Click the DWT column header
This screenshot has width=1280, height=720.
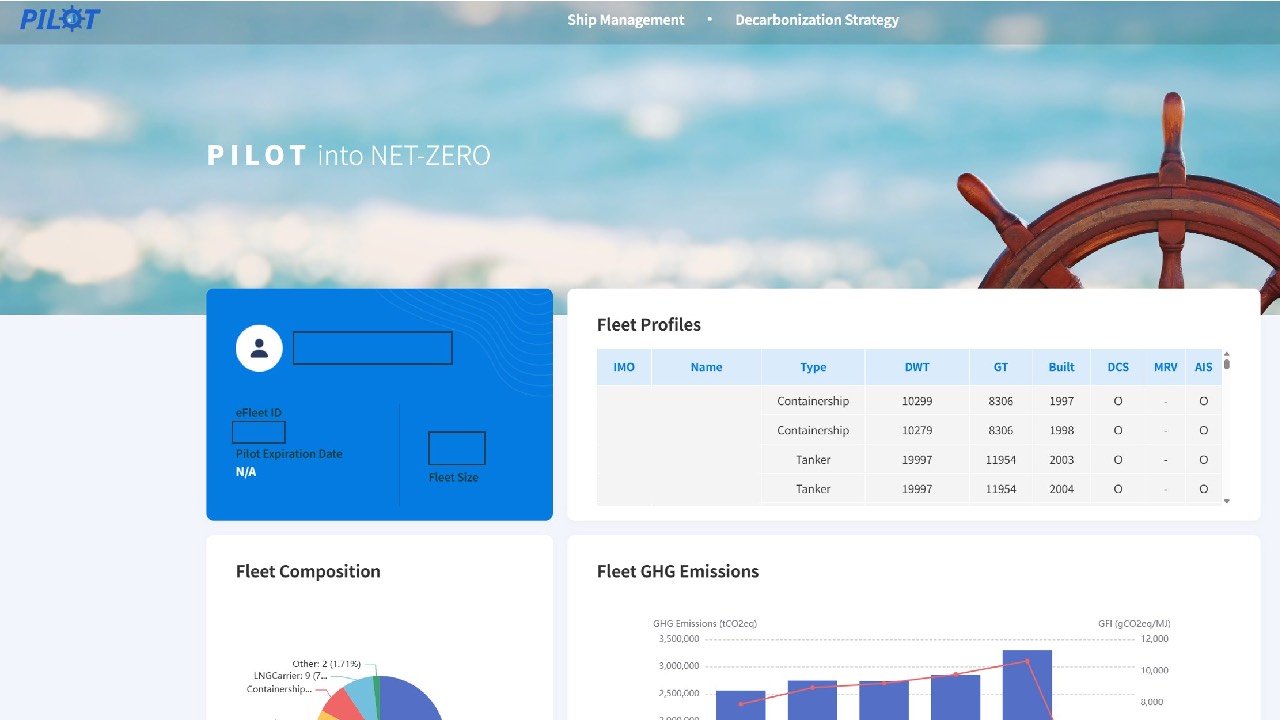click(917, 367)
